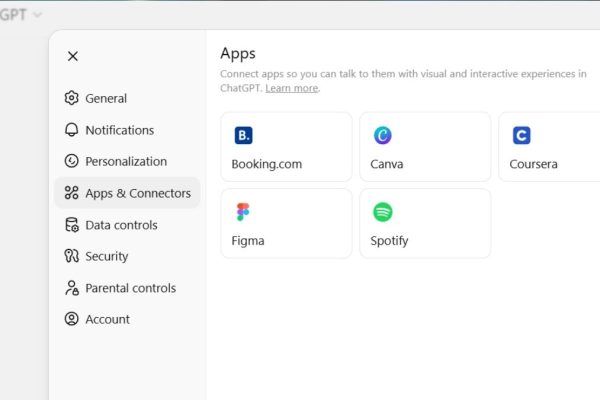Screen dimensions: 600x400
Task: Click the Account profile icon
Action: coord(71,319)
